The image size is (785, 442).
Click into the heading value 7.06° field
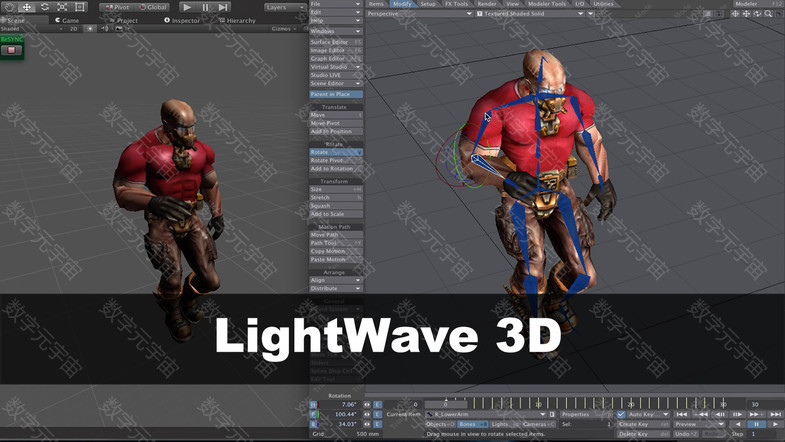[339, 404]
